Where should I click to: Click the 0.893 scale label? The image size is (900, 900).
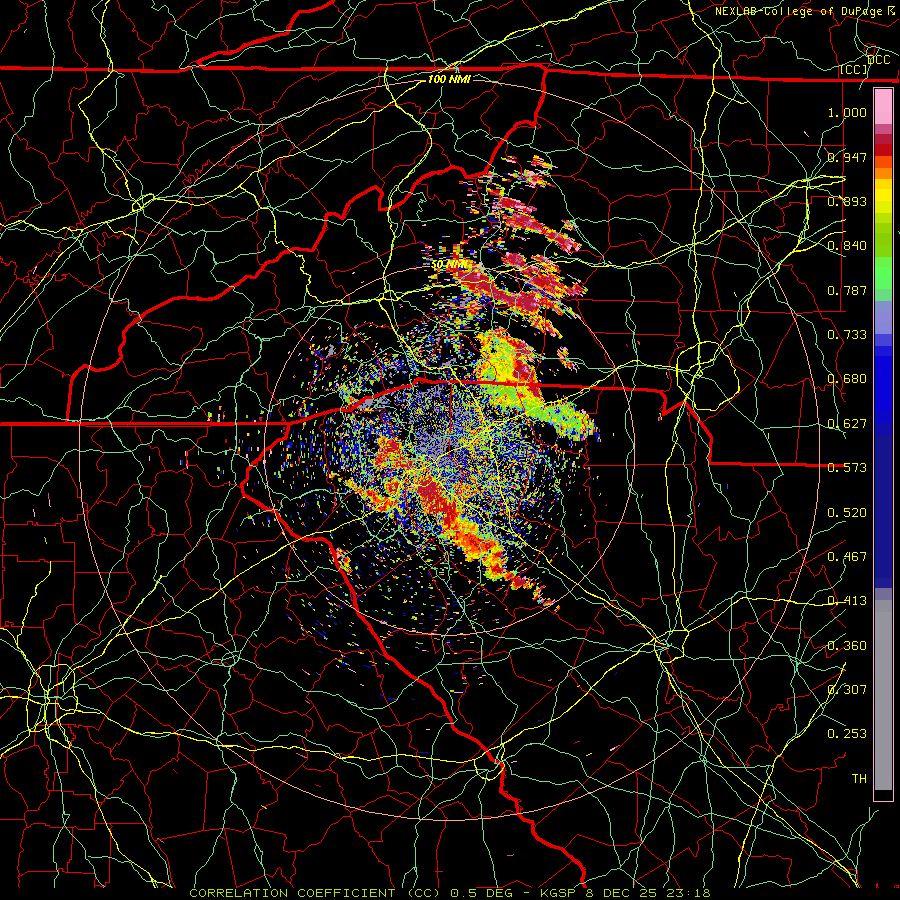pyautogui.click(x=847, y=201)
